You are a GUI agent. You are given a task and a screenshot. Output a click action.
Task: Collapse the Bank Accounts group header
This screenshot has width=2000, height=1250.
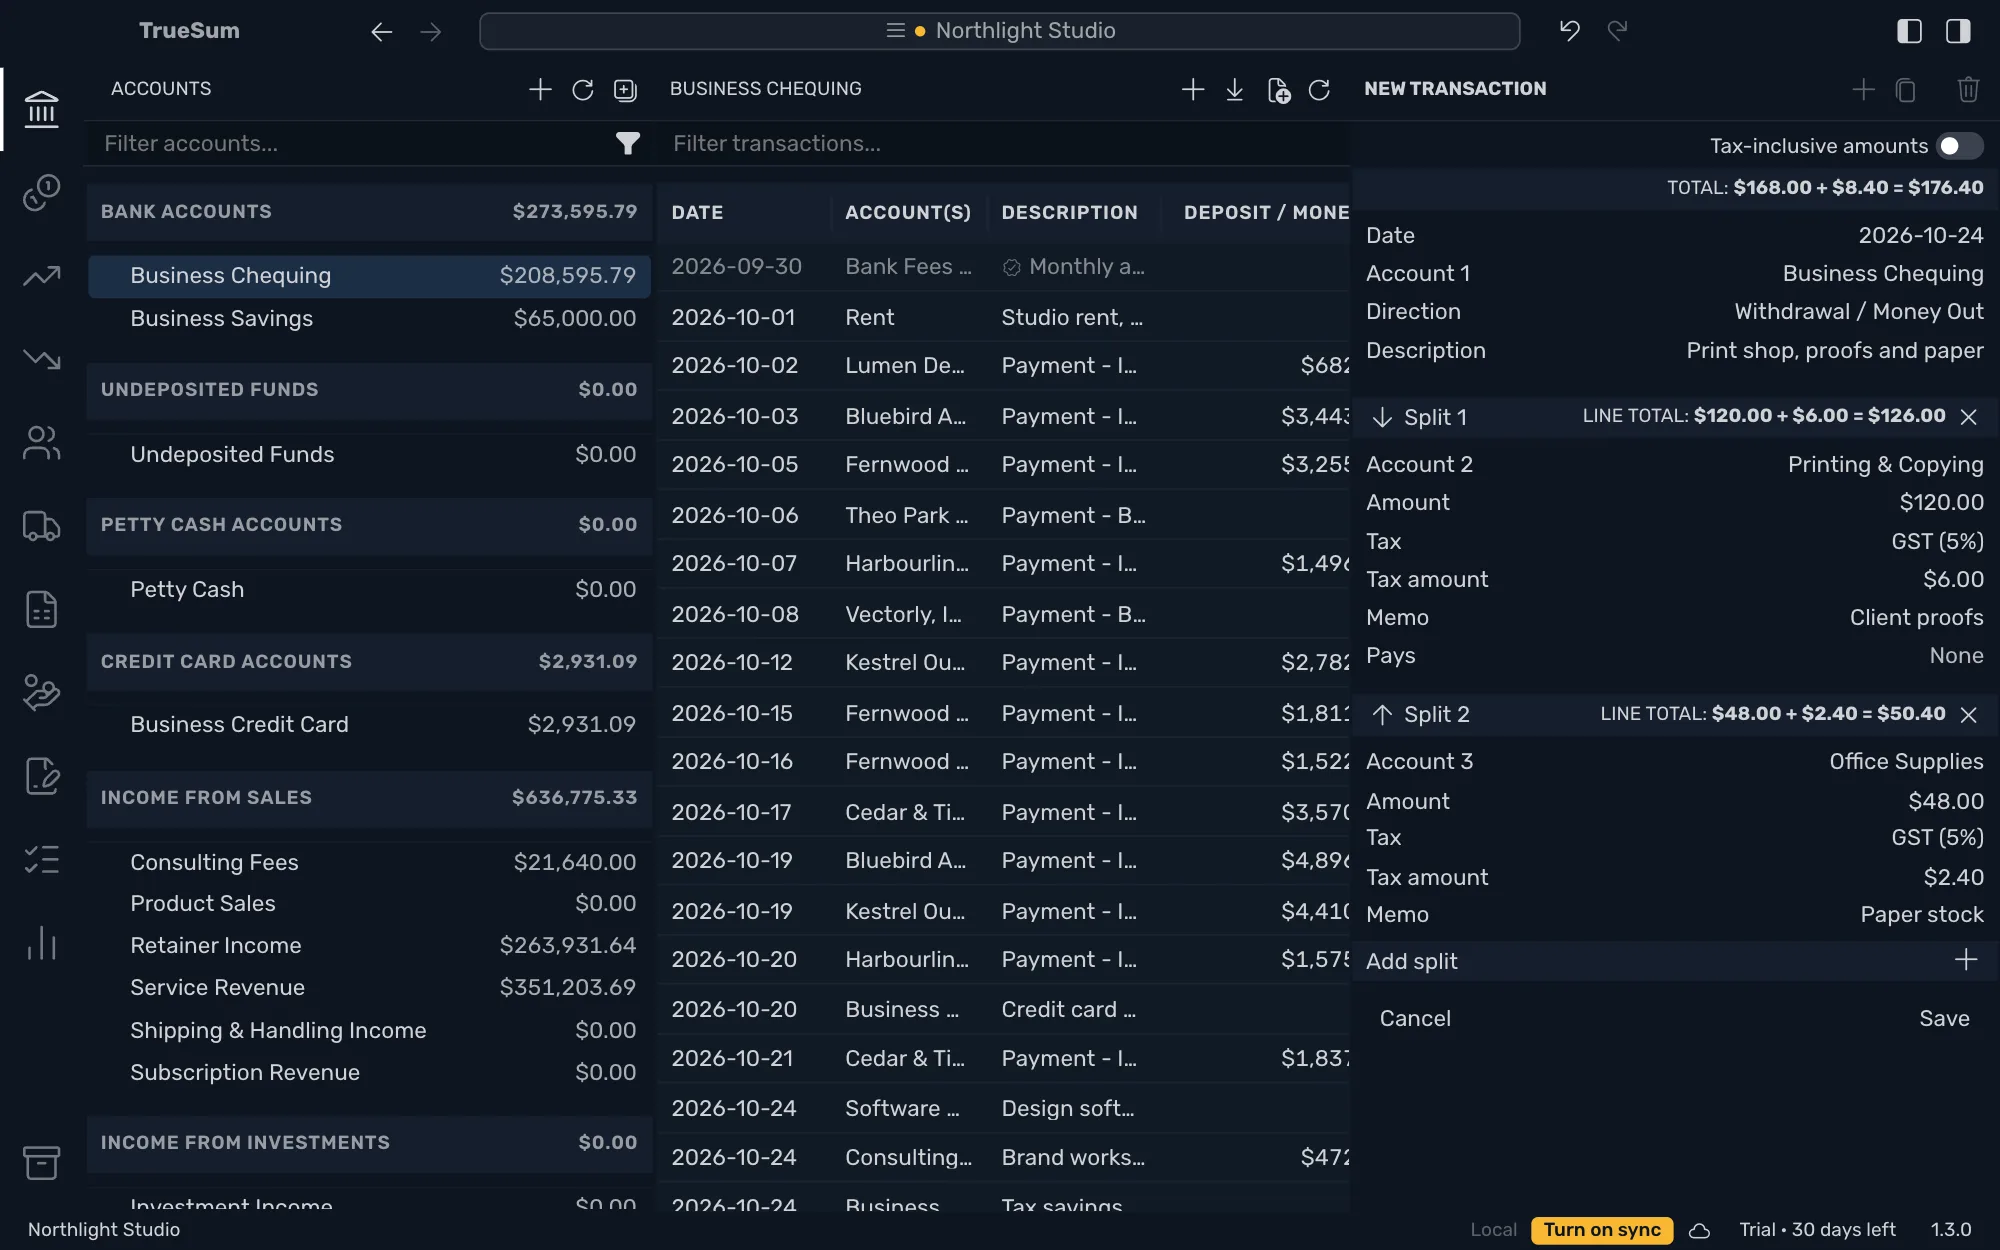369,211
